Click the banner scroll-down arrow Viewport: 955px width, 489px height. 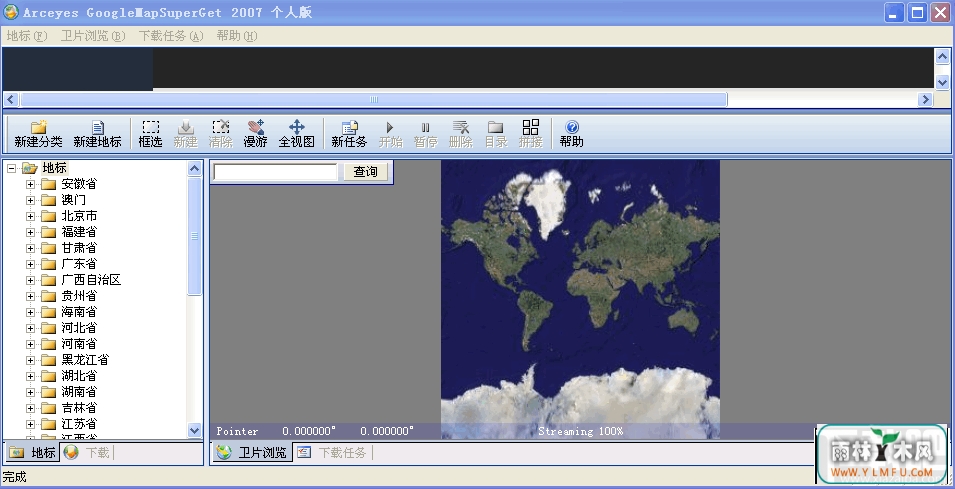tap(942, 82)
